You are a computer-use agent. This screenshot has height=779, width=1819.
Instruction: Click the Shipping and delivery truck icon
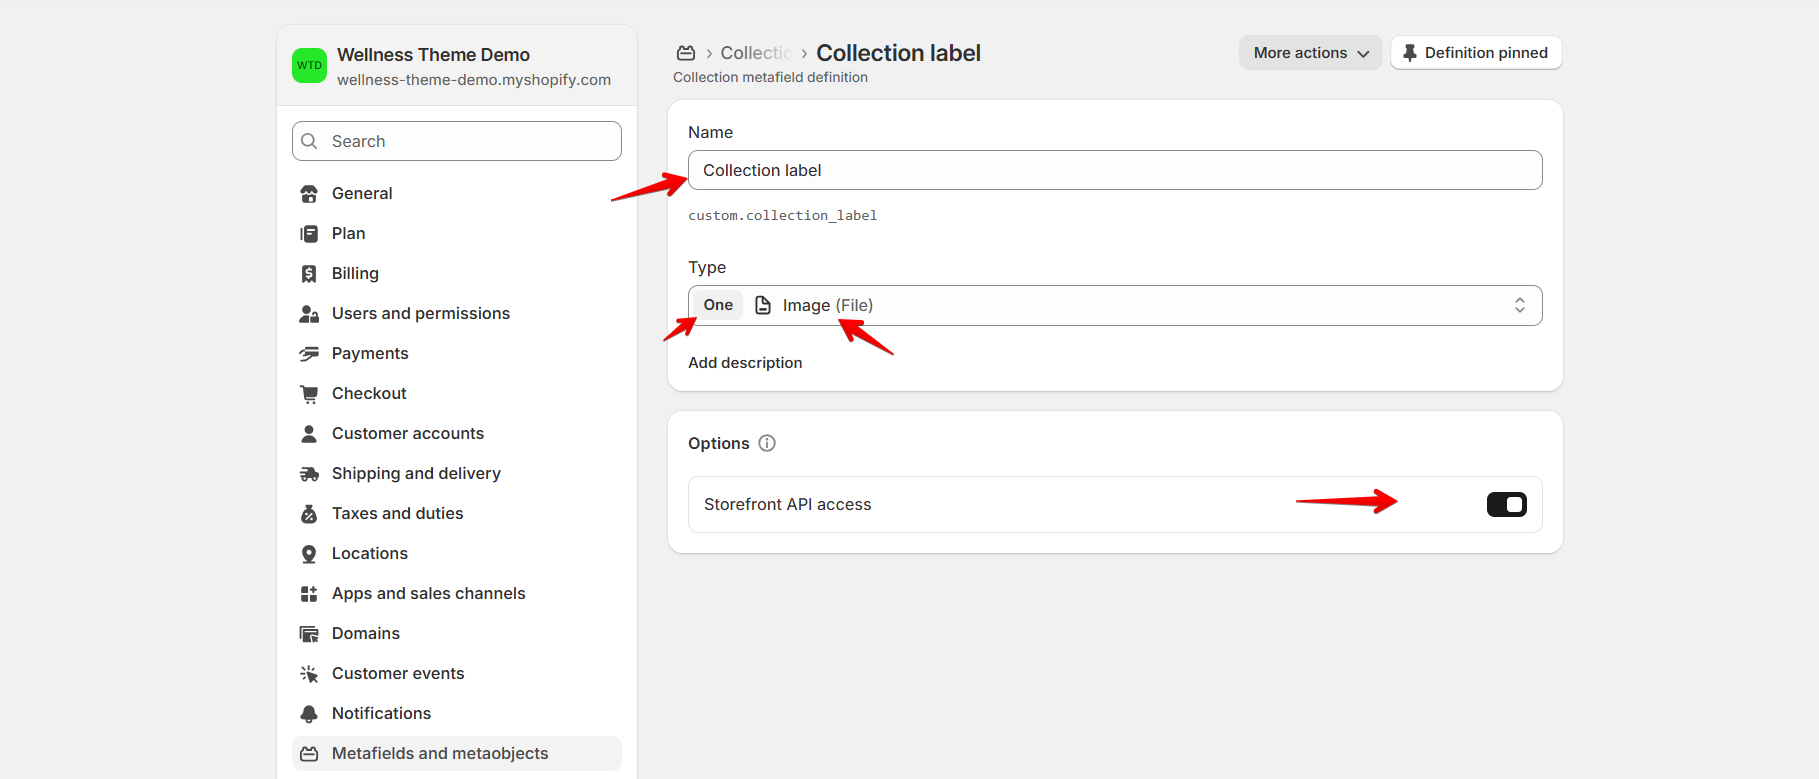pyautogui.click(x=309, y=474)
